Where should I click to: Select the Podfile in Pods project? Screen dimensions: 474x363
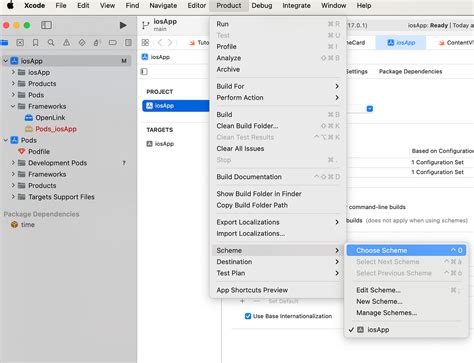click(x=39, y=152)
